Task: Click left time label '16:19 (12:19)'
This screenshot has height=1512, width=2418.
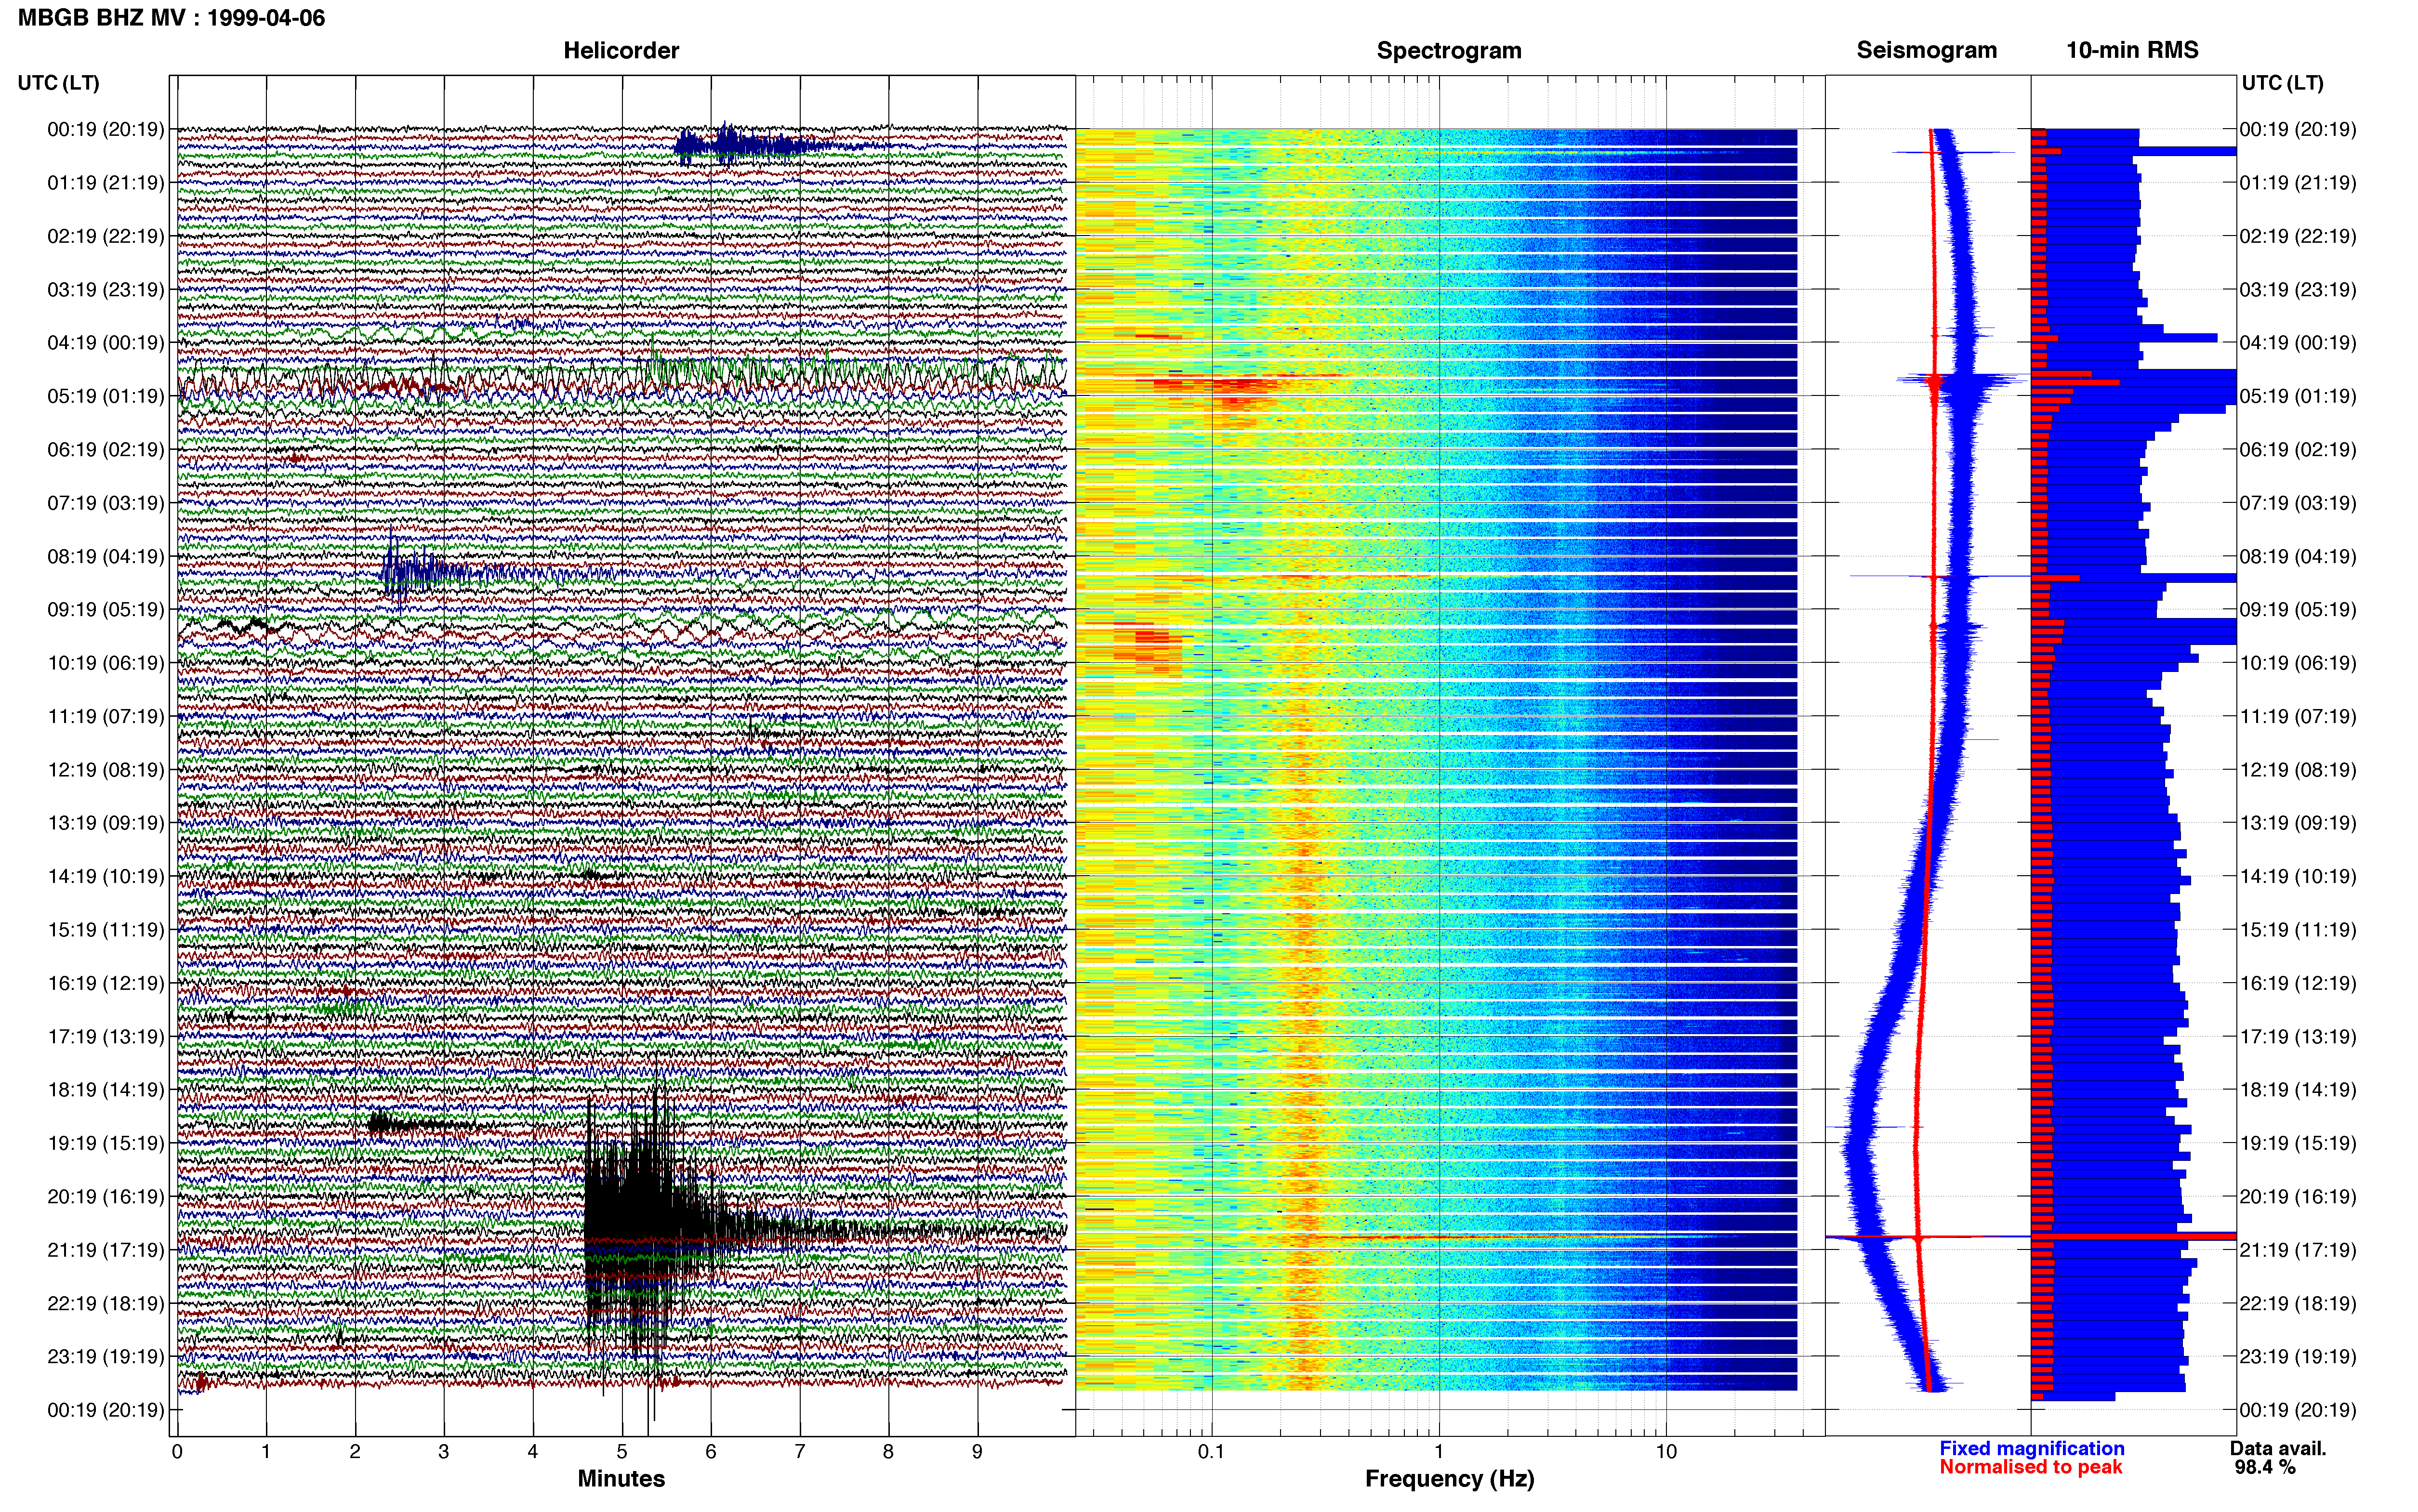Action: 106,983
